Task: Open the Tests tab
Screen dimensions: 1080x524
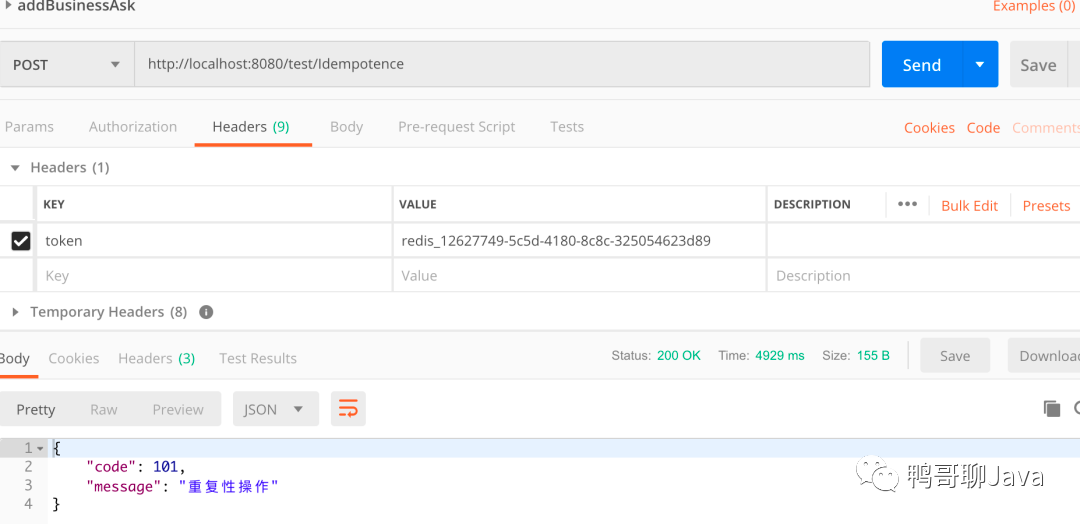Action: click(567, 127)
